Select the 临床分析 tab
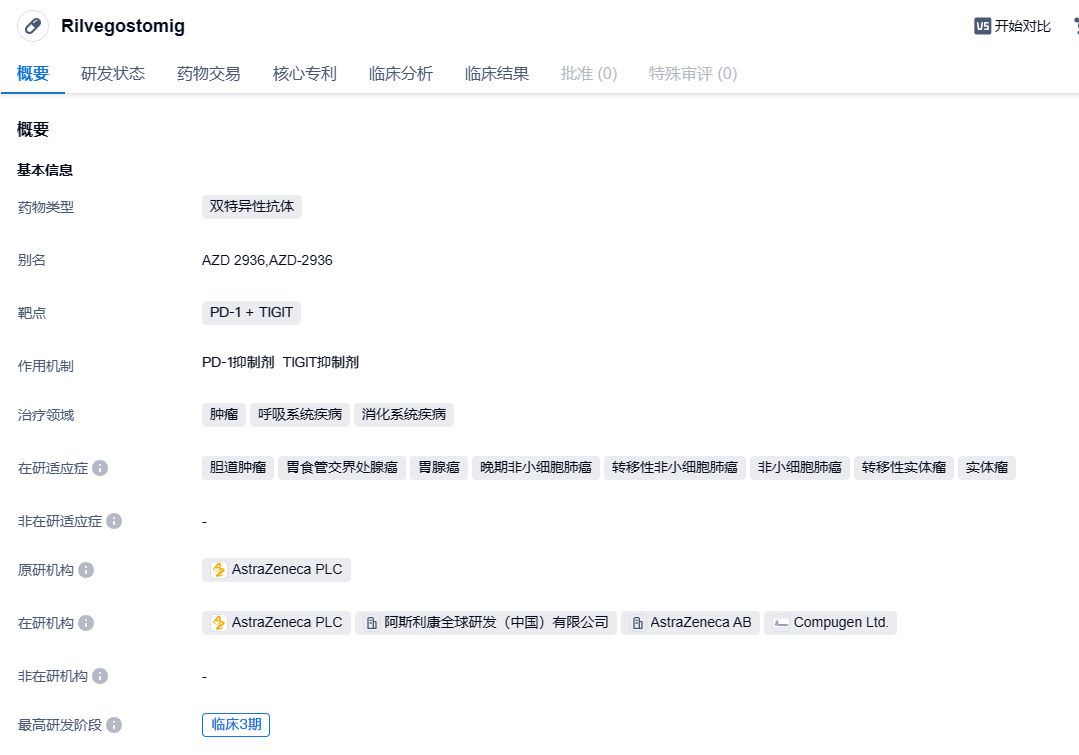The image size is (1079, 755). pos(401,74)
